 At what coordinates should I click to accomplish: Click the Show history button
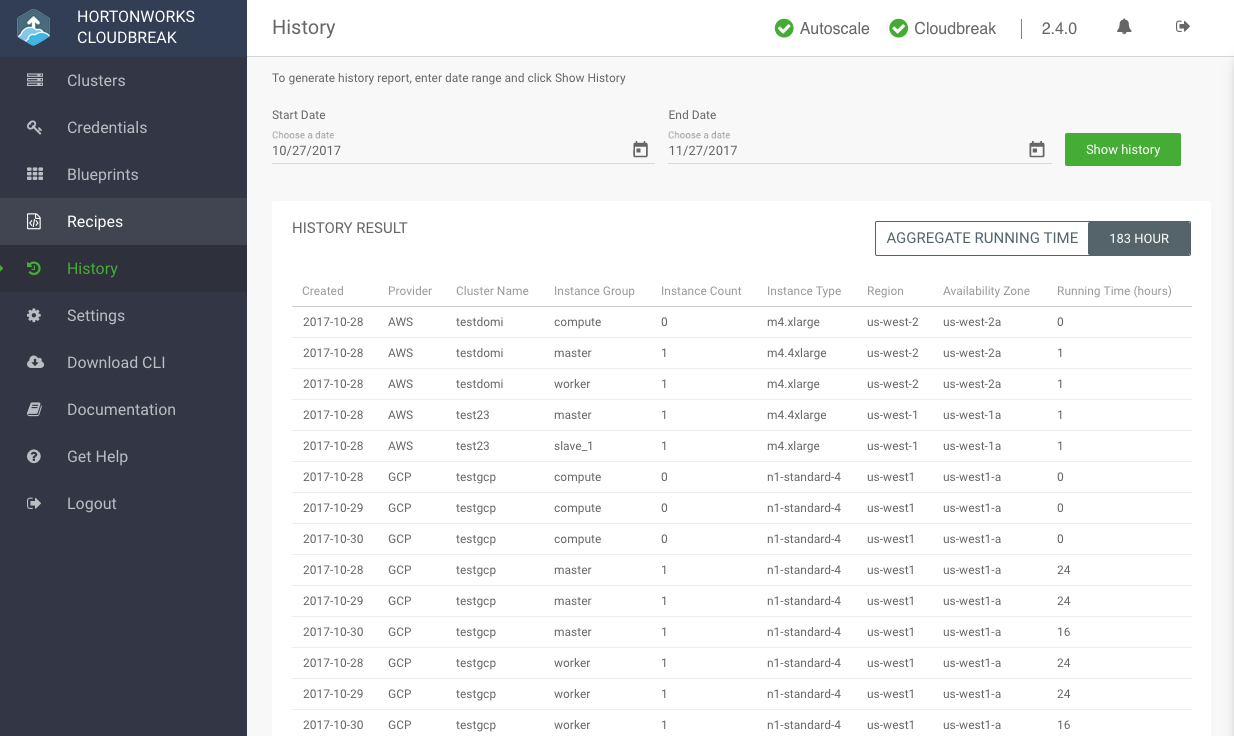click(1122, 149)
